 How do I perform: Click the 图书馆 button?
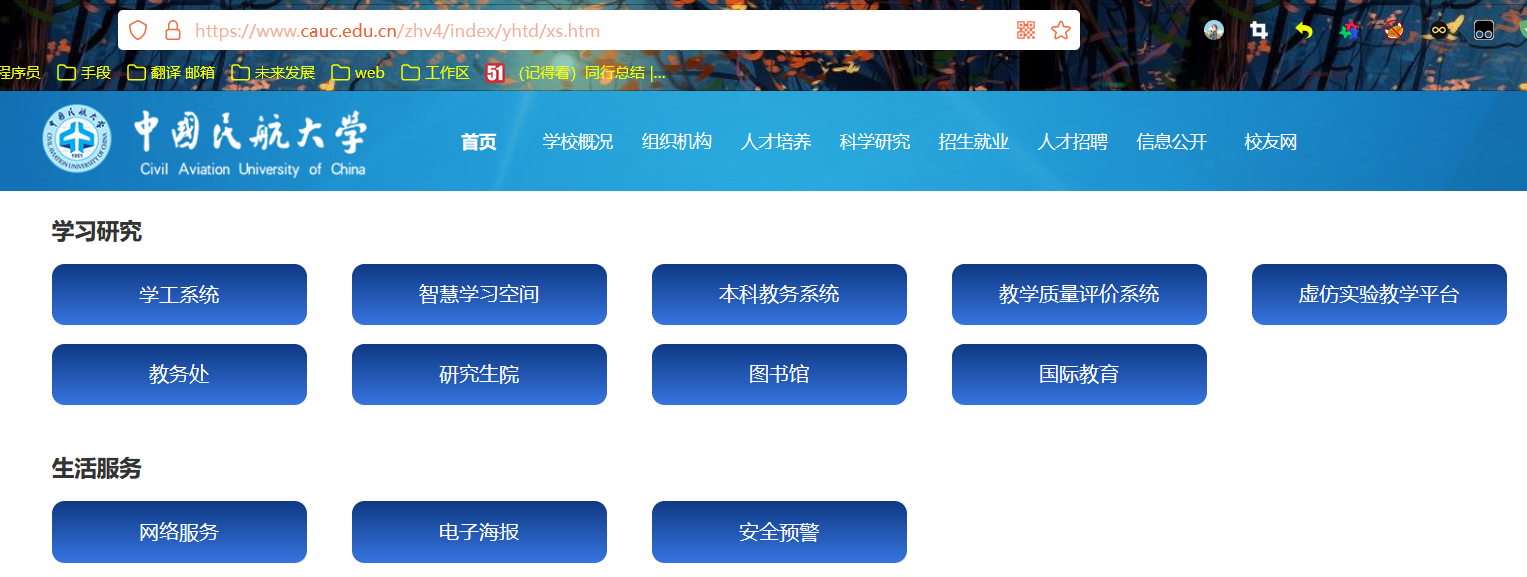tap(779, 374)
